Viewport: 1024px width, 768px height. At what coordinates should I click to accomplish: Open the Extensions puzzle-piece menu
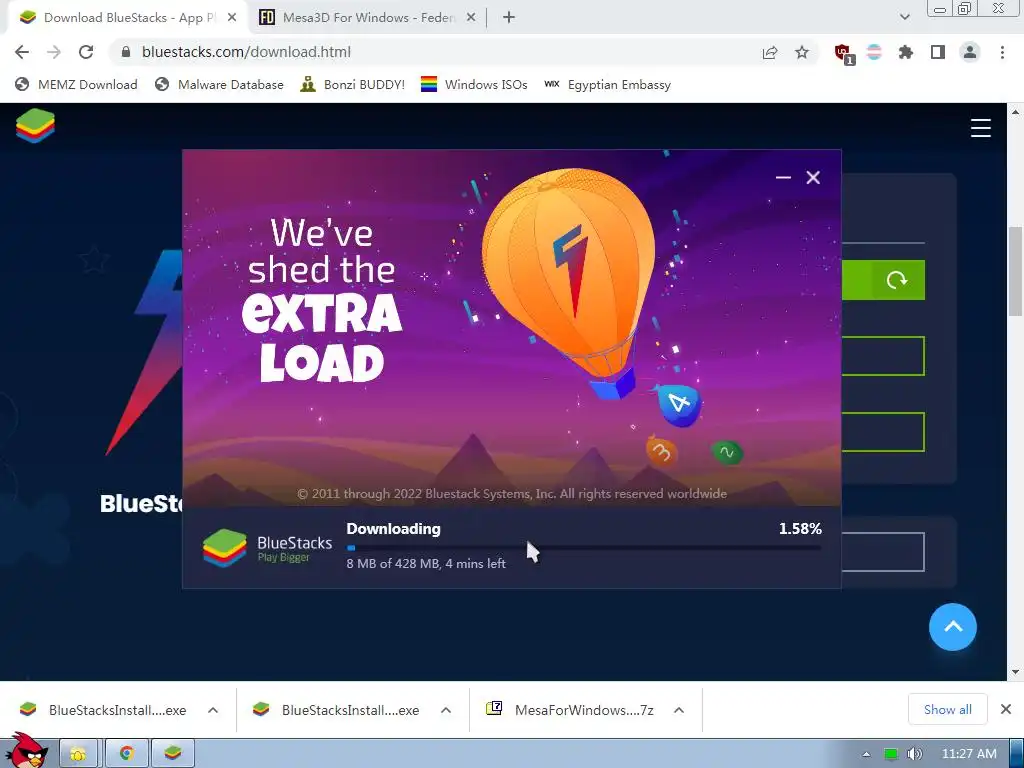[906, 52]
